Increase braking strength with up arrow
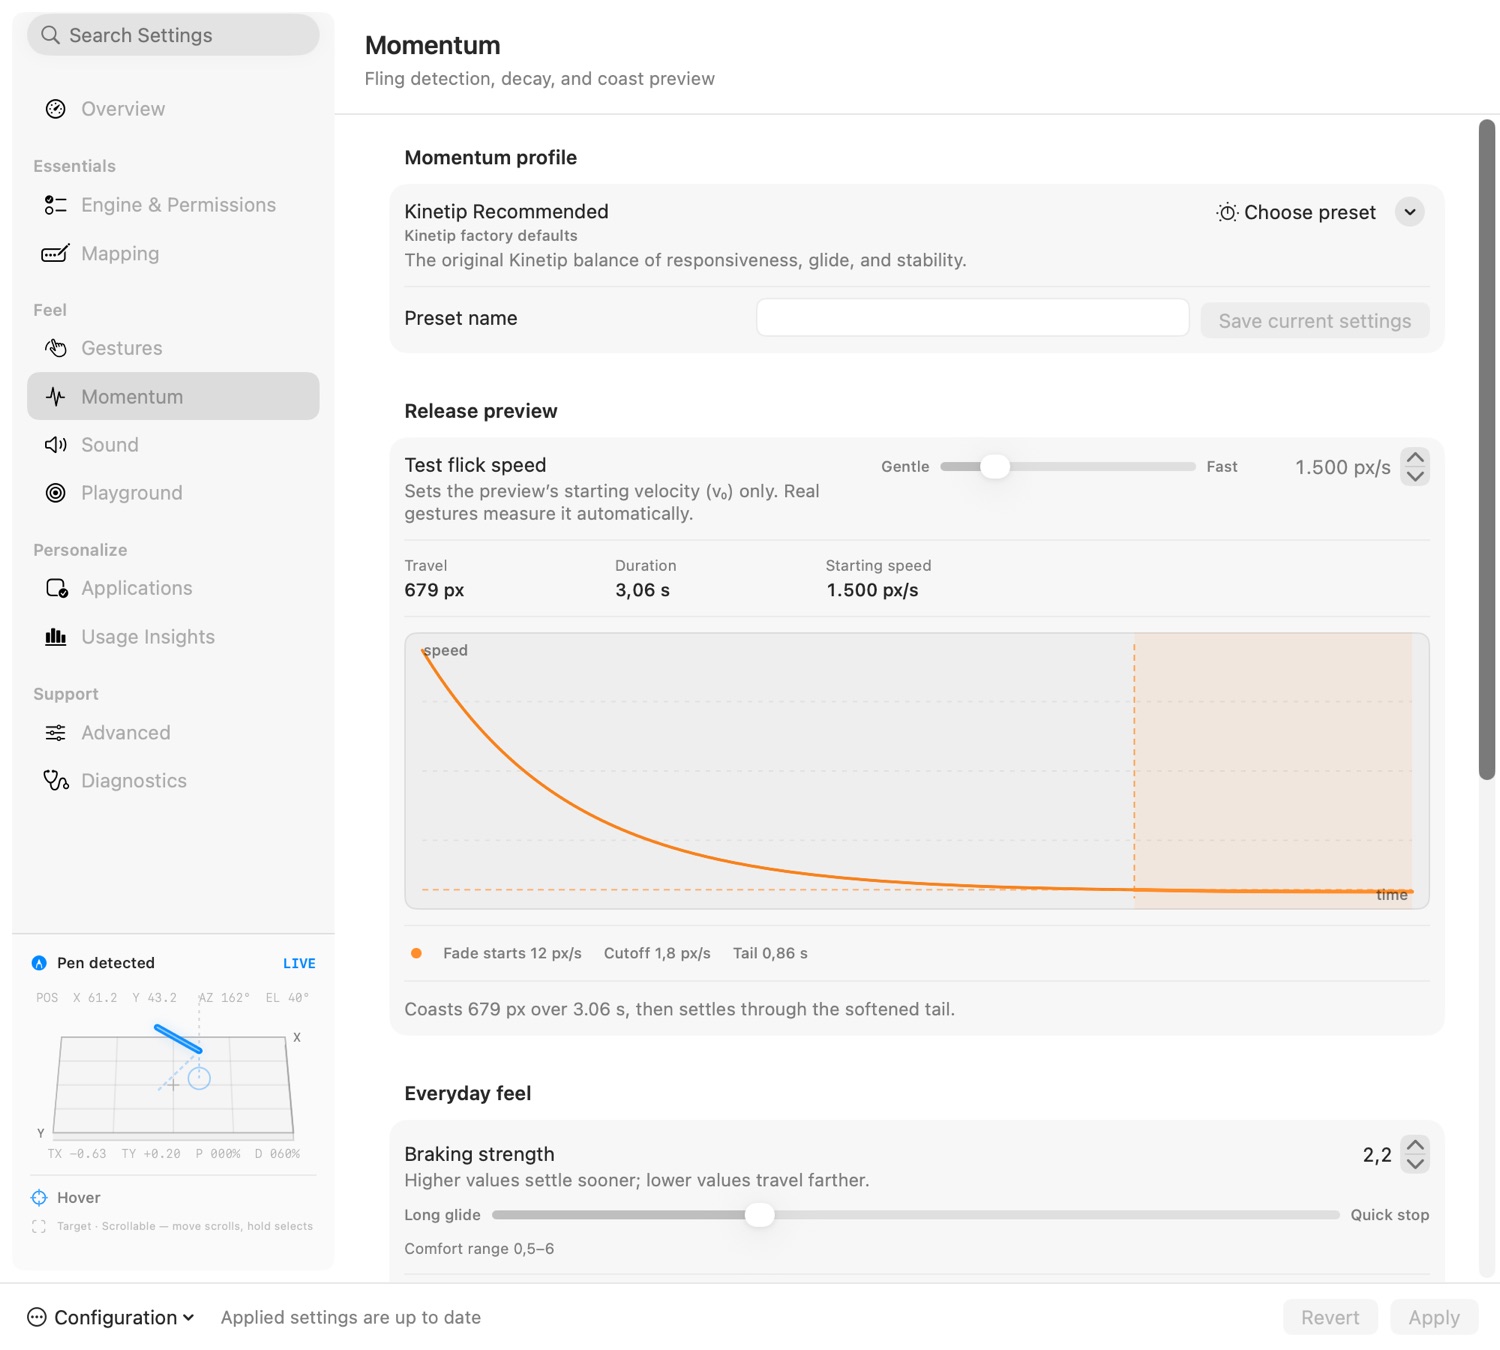The image size is (1500, 1350). (1415, 1145)
